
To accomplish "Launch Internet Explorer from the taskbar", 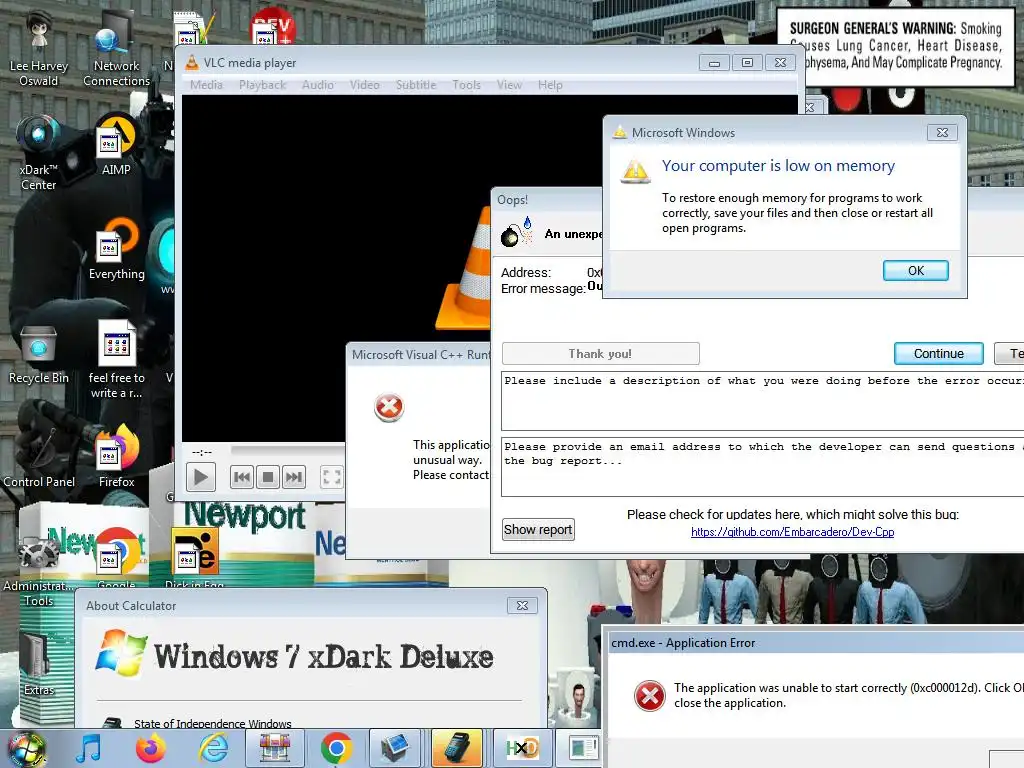I will point(214,748).
